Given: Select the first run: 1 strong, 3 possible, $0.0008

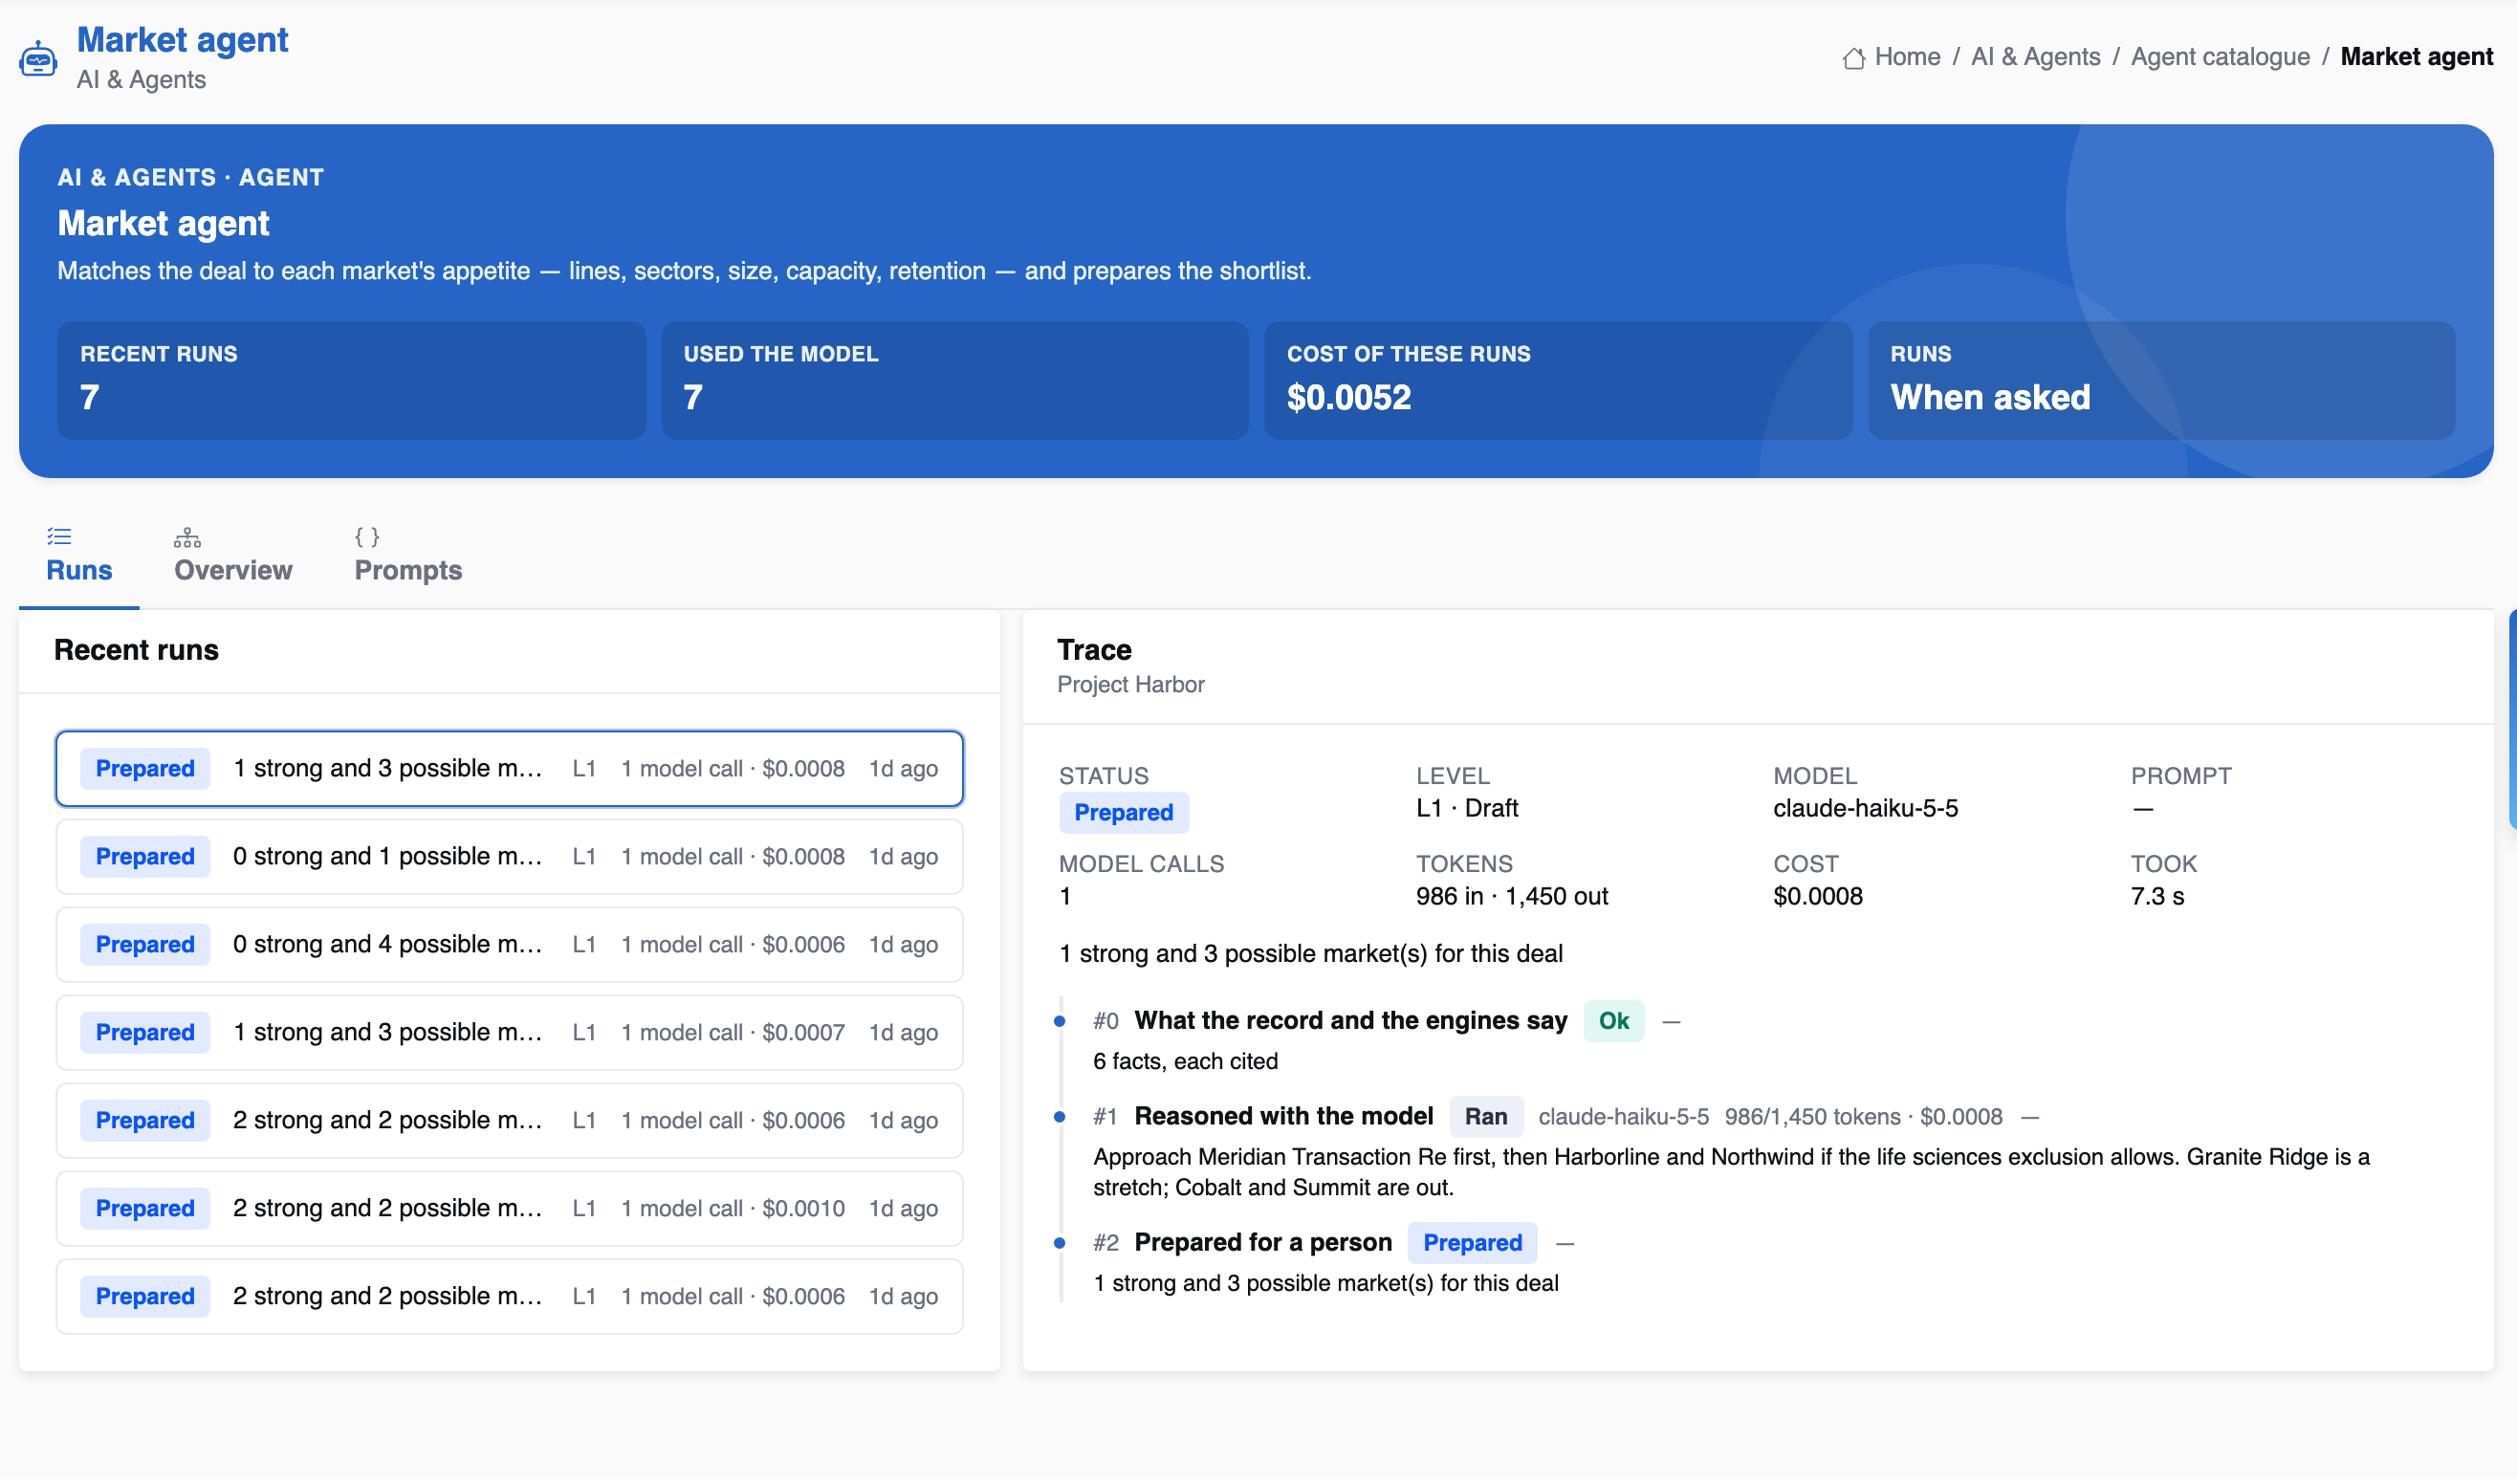Looking at the screenshot, I should (509, 769).
